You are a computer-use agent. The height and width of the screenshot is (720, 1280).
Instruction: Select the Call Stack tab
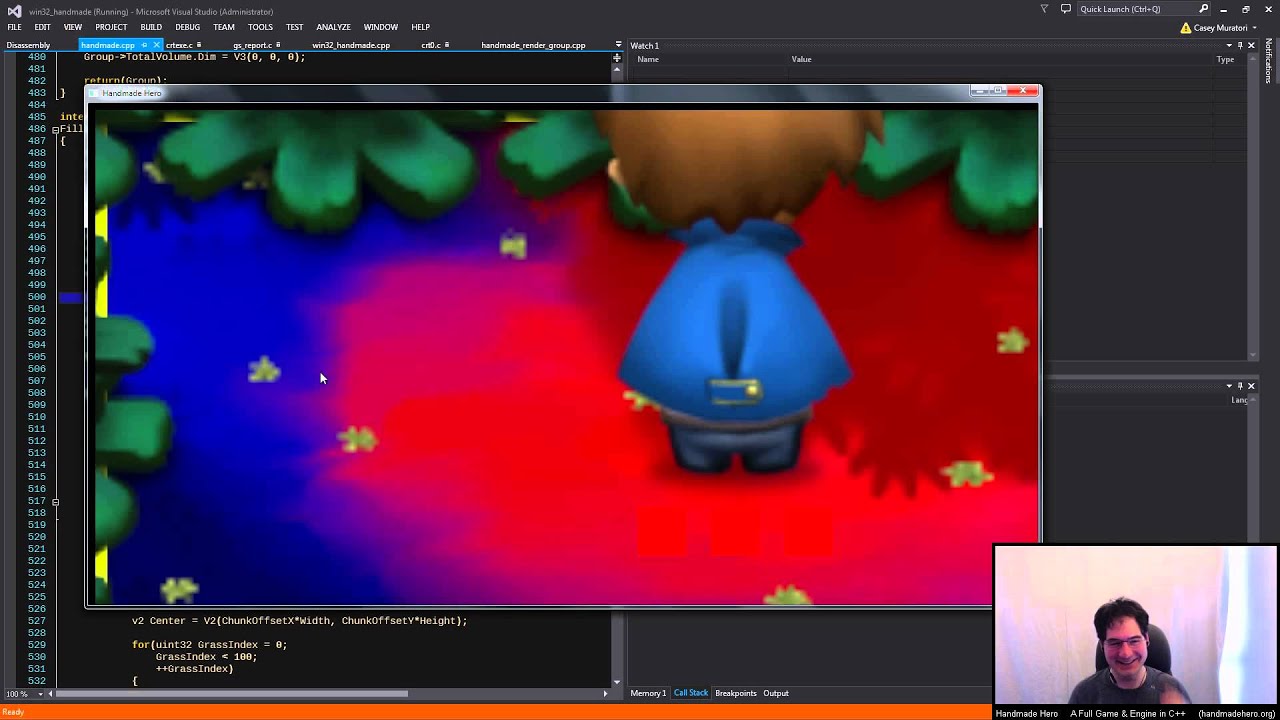pos(690,693)
